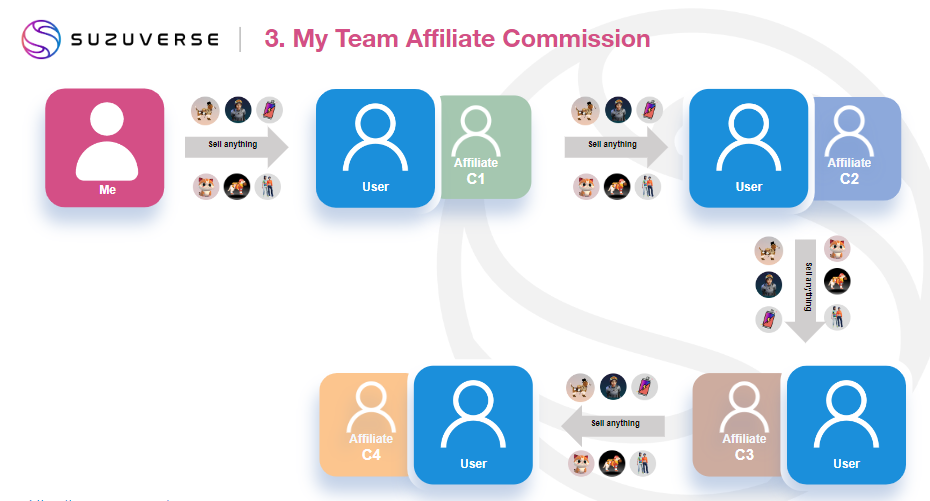
Task: Select the spray can avatar above the first arrow
Action: [268, 109]
